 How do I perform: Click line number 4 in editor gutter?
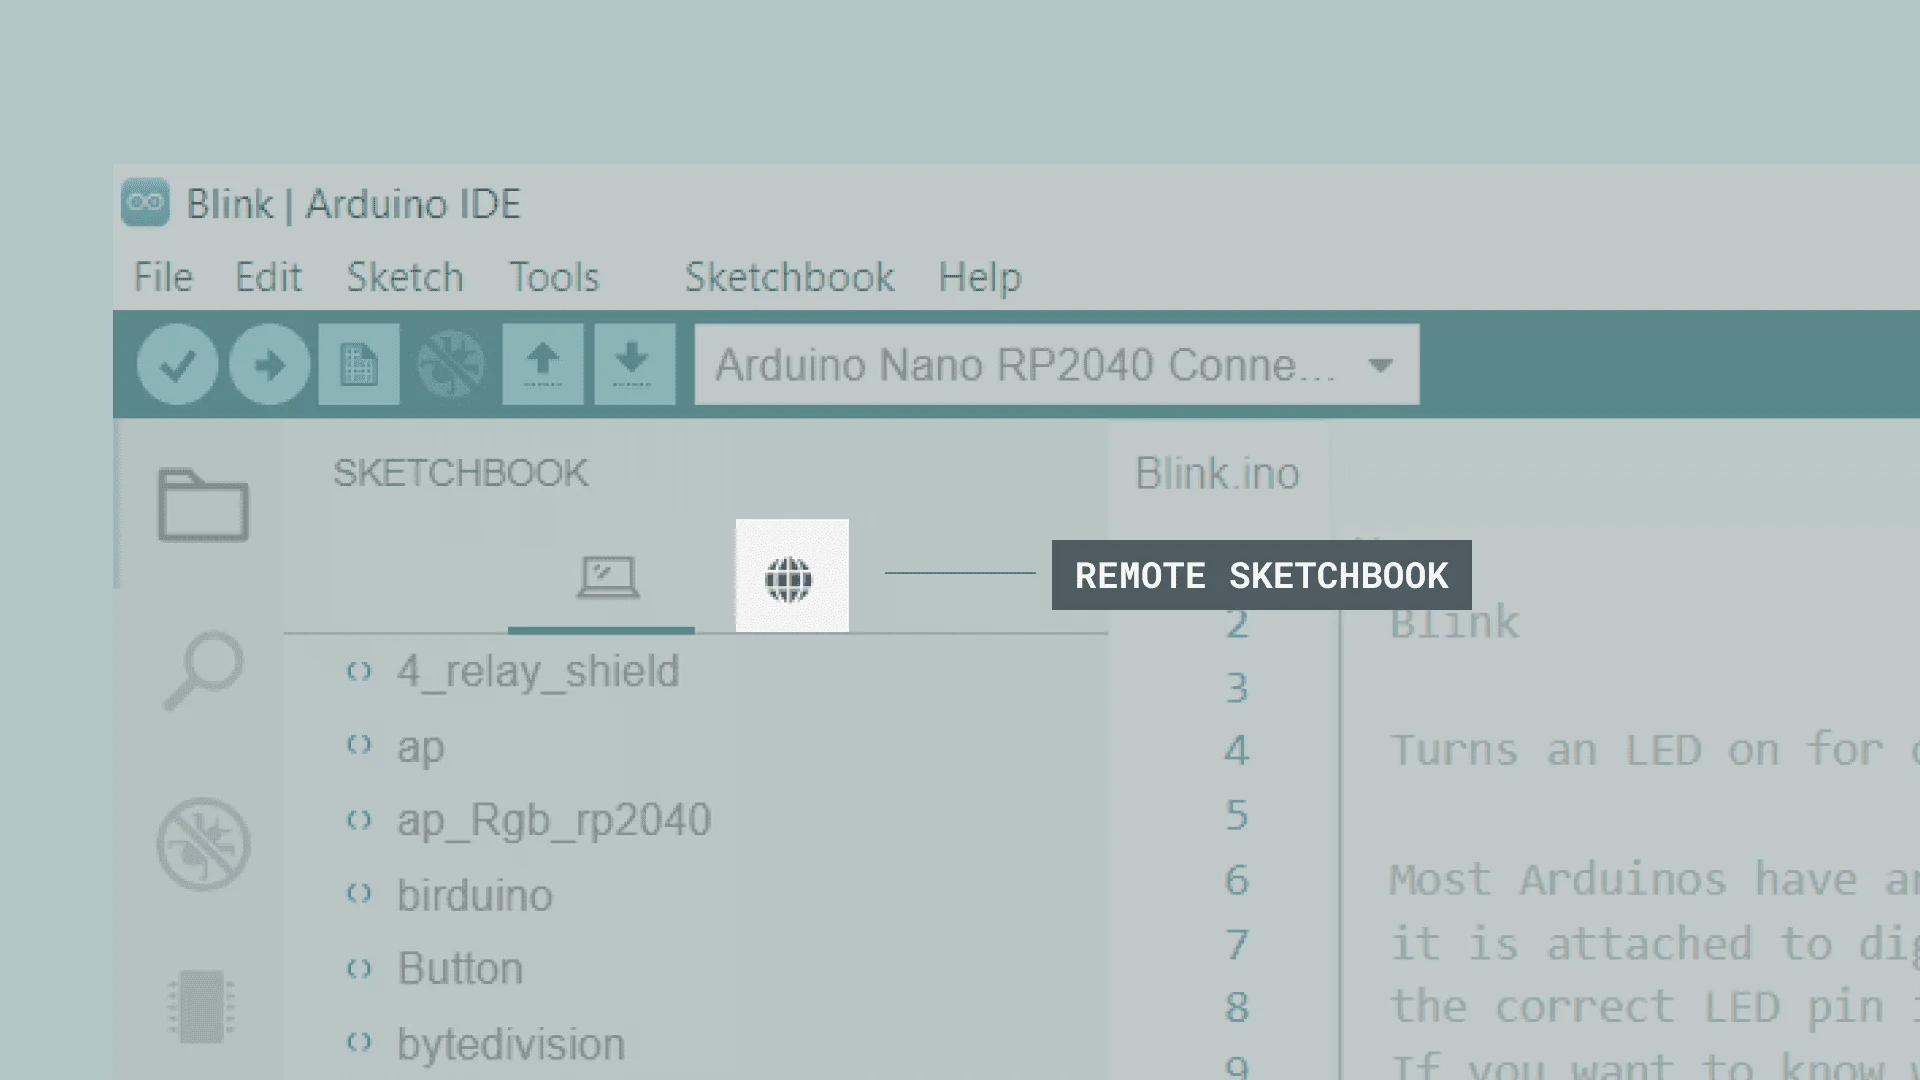[1237, 751]
